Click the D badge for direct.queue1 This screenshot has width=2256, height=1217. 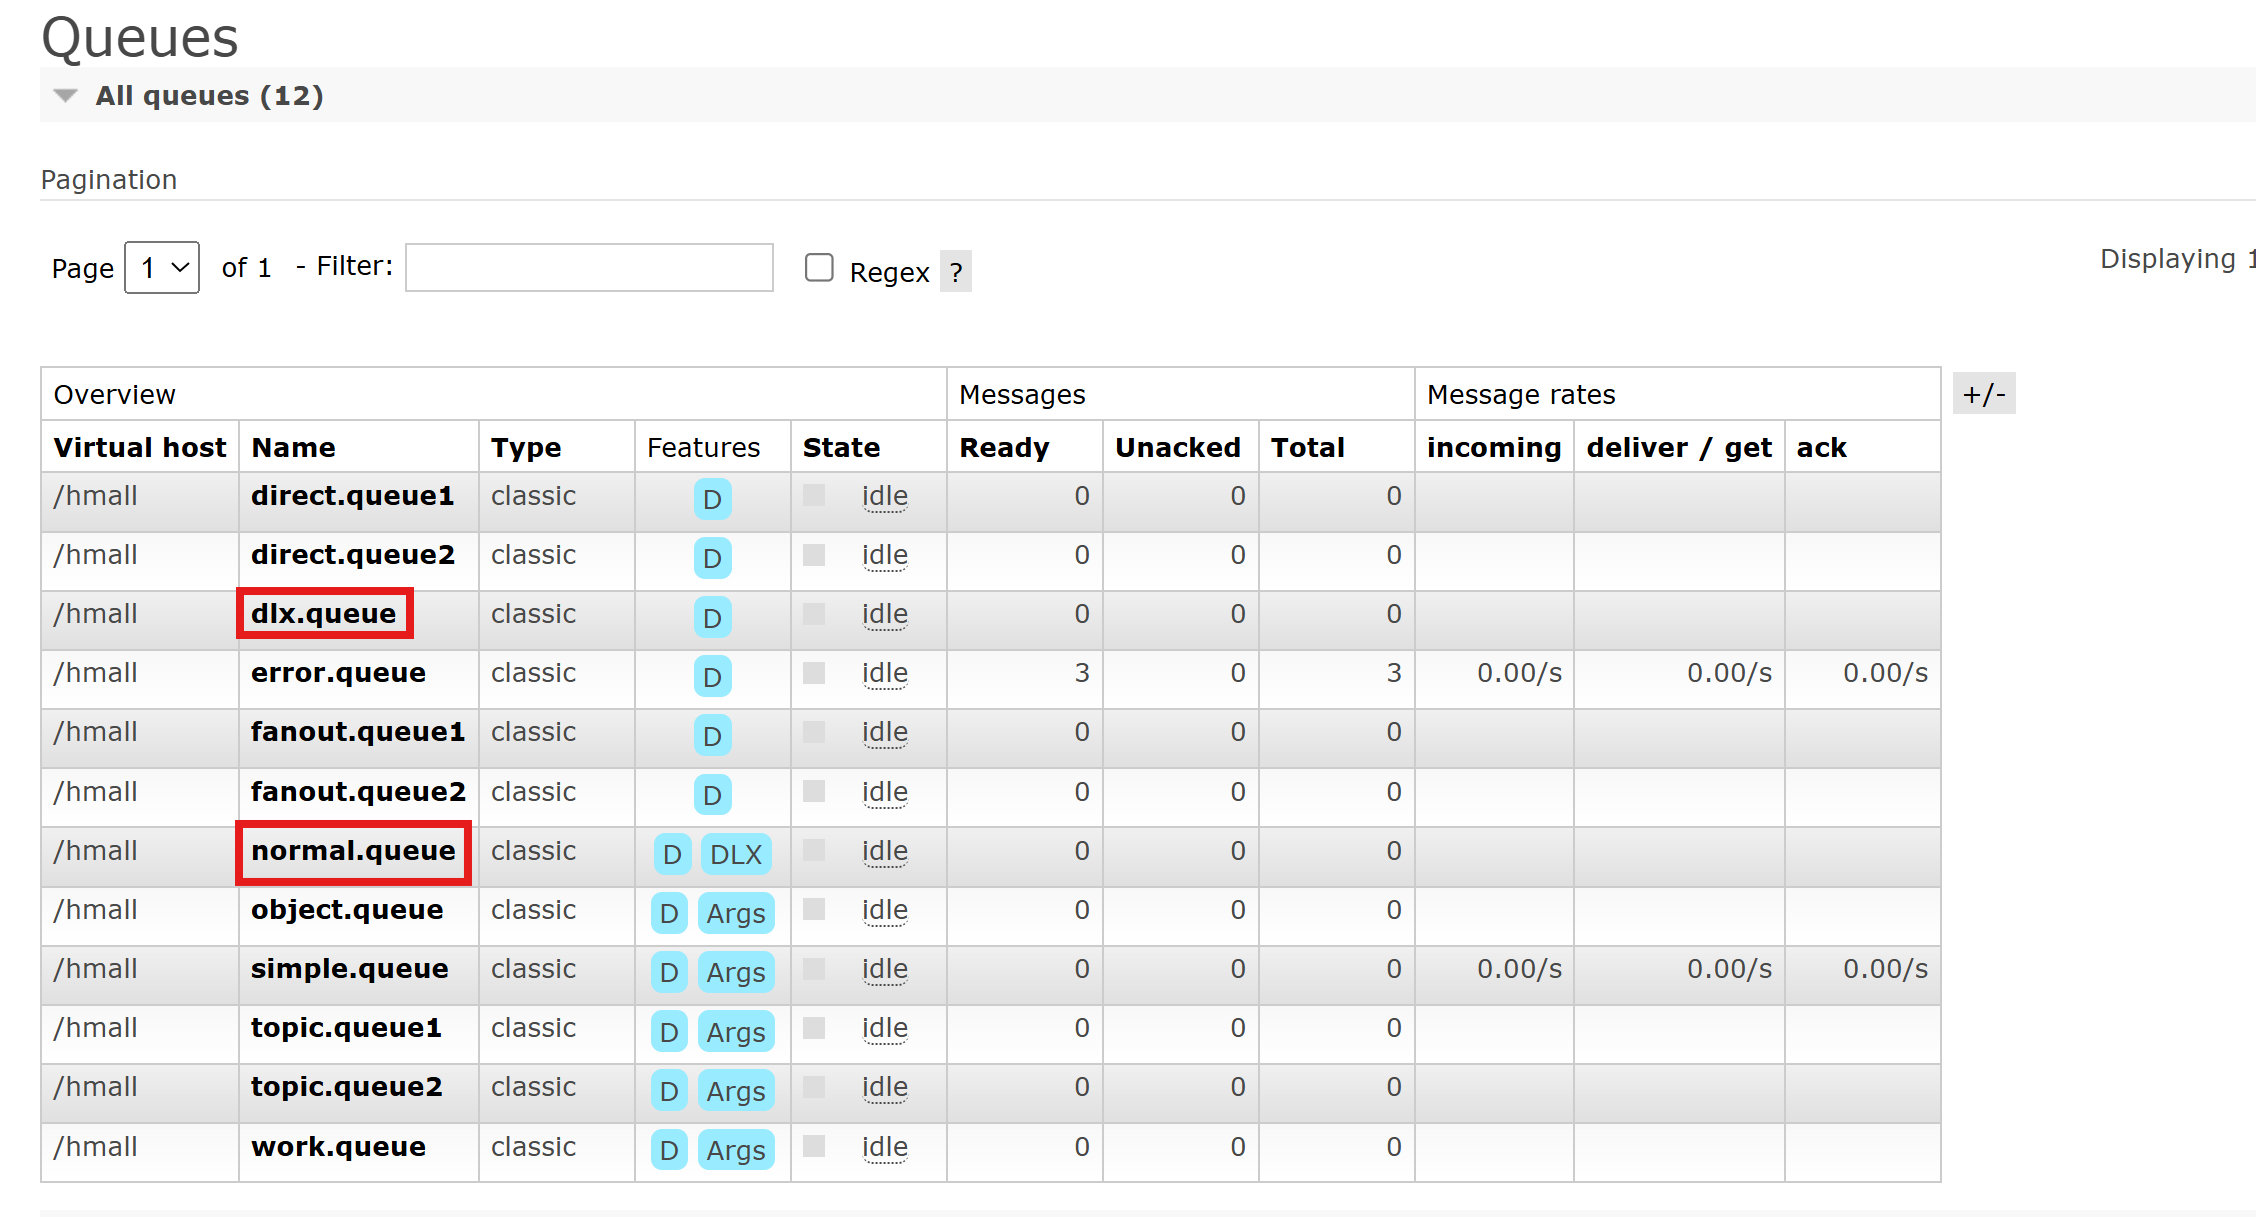(x=712, y=499)
